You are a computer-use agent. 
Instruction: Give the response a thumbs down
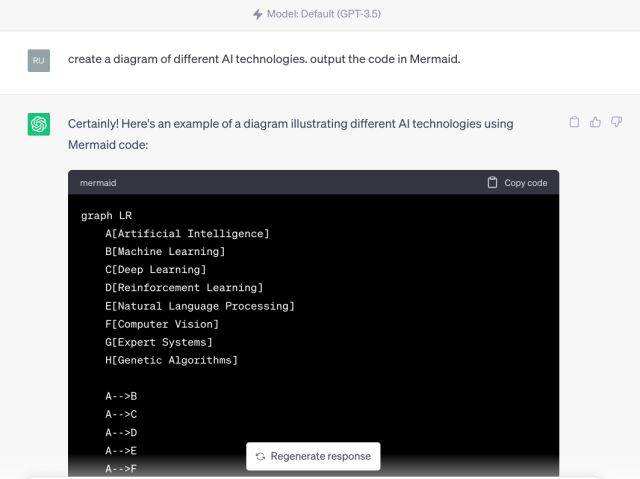coord(616,122)
